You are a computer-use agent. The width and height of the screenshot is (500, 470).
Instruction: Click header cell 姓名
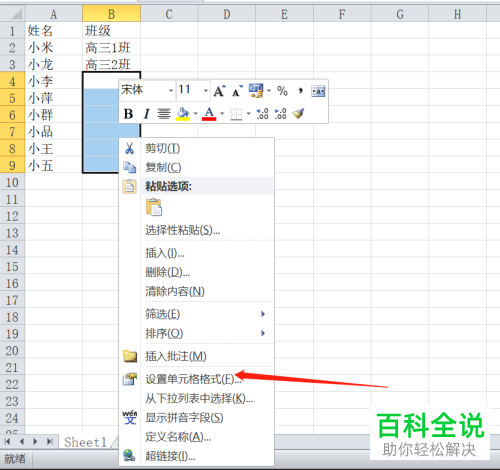tap(54, 31)
